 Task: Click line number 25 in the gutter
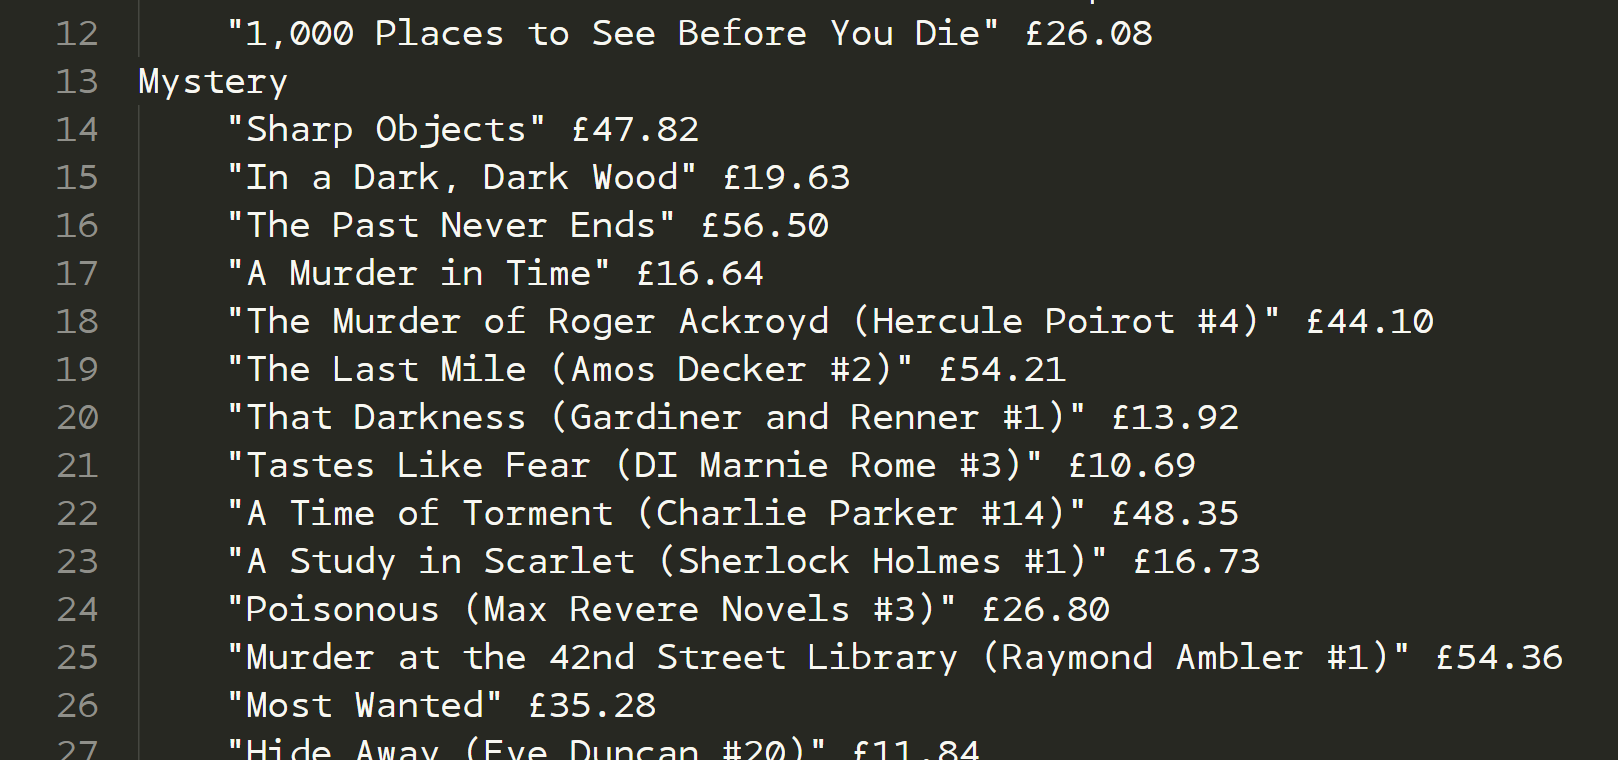(x=77, y=657)
